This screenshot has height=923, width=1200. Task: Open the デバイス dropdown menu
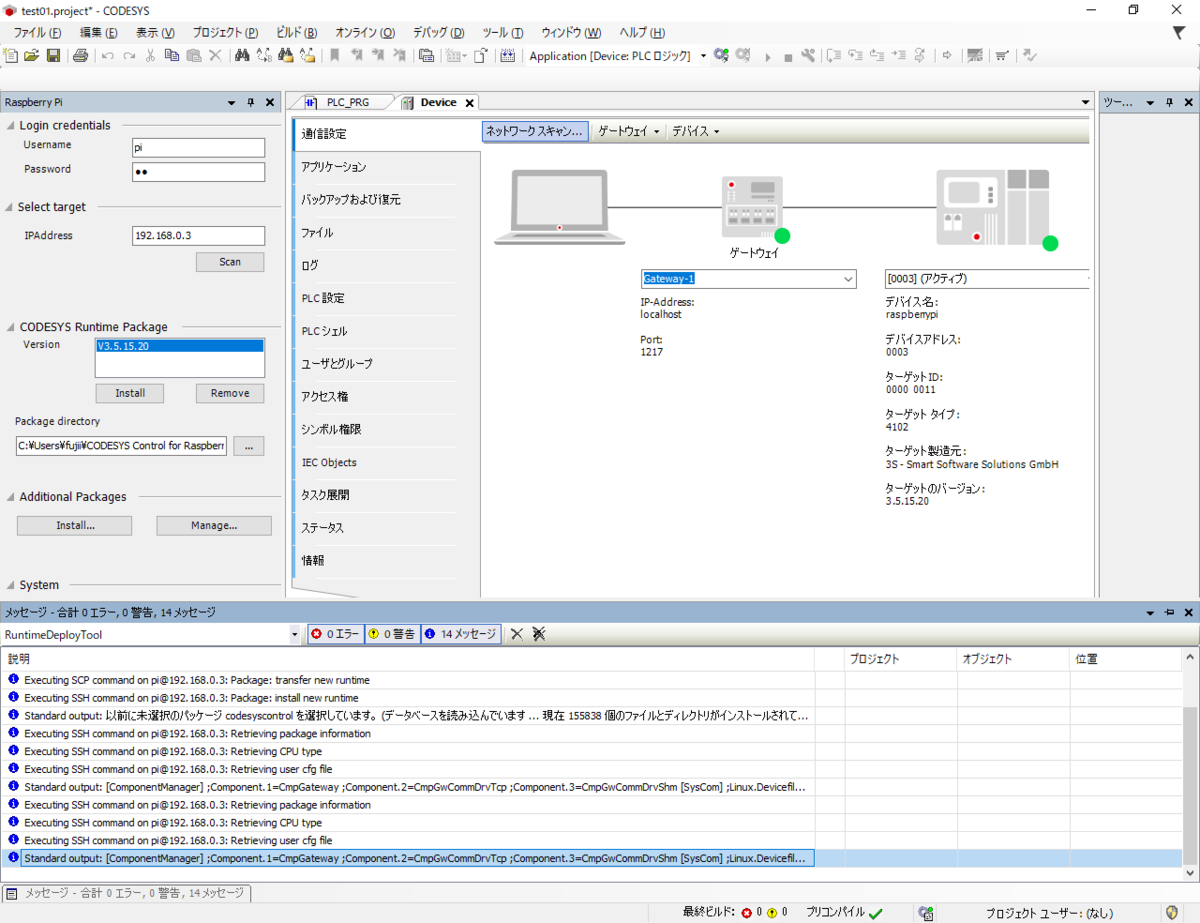pos(695,131)
